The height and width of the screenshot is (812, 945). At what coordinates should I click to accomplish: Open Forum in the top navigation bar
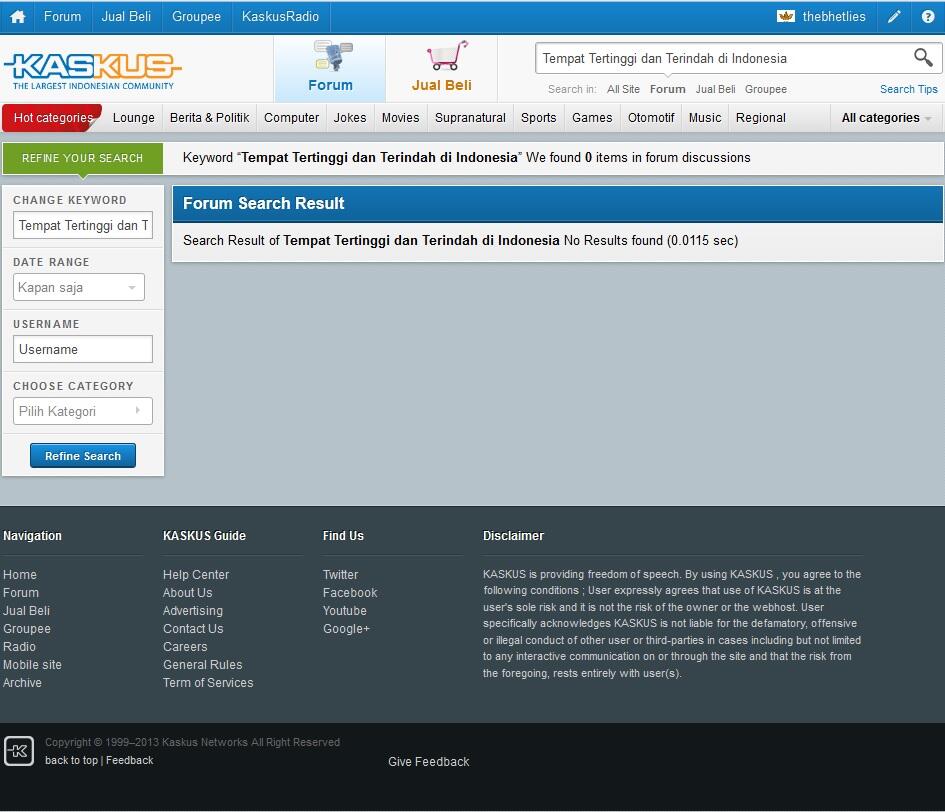[x=62, y=16]
